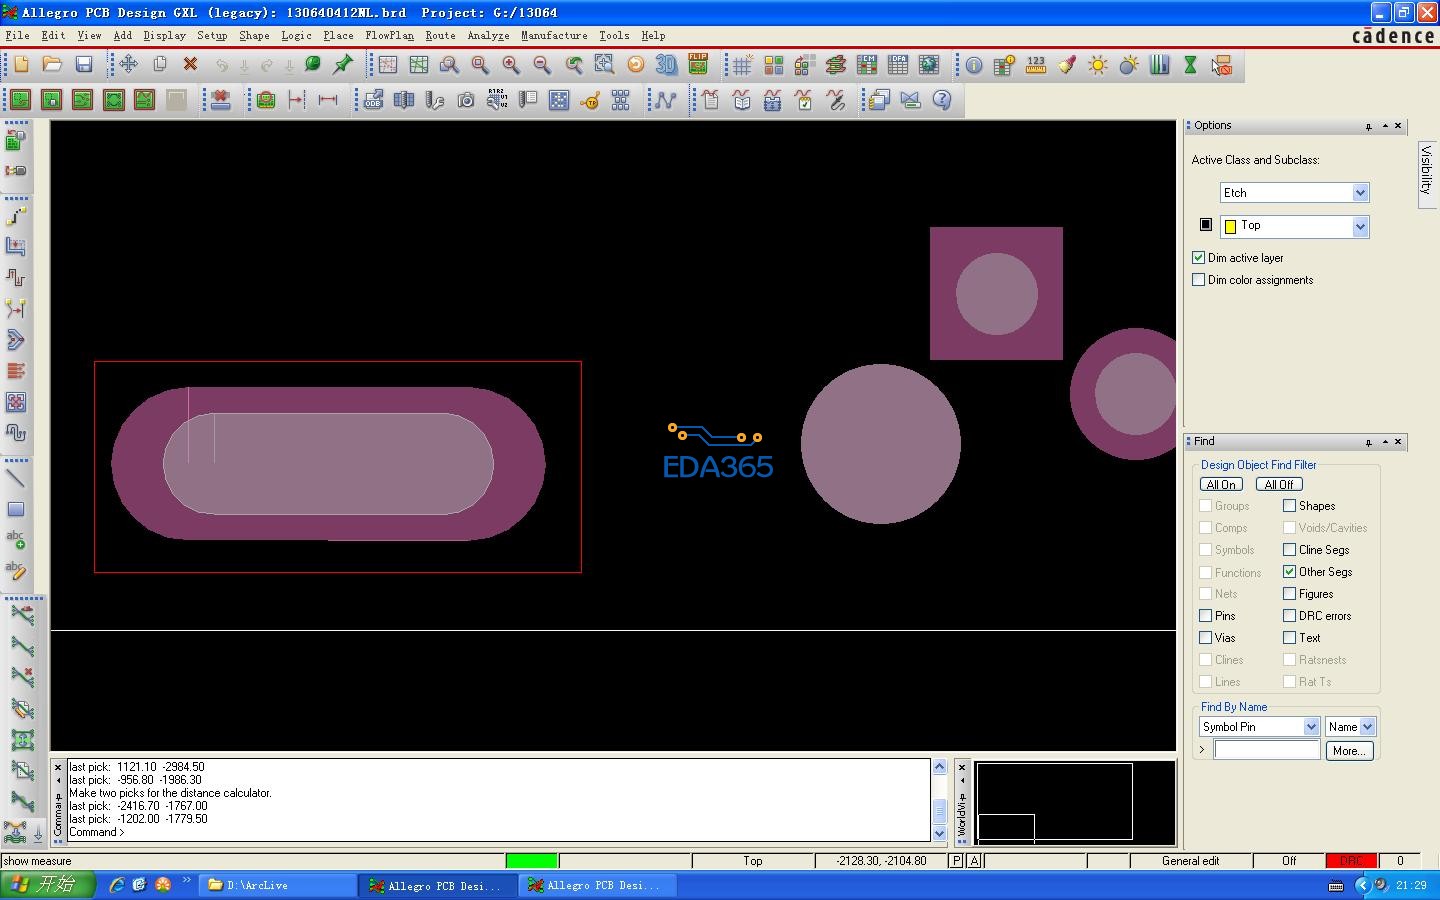The height and width of the screenshot is (900, 1440).
Task: Expand the Top subclass dropdown
Action: (x=1360, y=227)
